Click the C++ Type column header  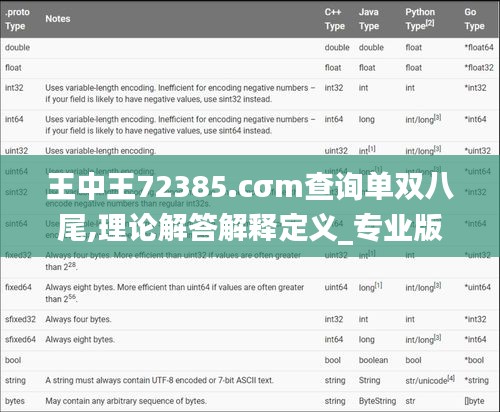tap(335, 19)
